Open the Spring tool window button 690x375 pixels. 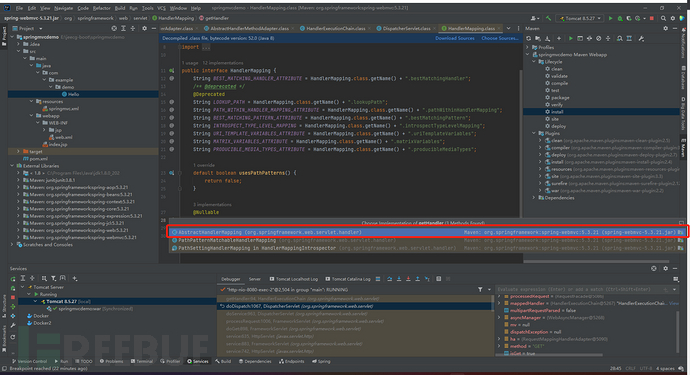pos(321,361)
